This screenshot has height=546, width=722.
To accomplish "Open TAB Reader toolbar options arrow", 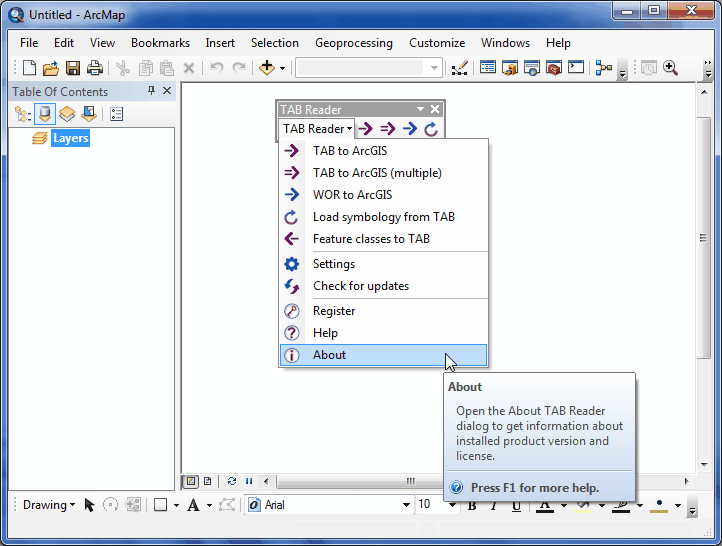I will 420,109.
